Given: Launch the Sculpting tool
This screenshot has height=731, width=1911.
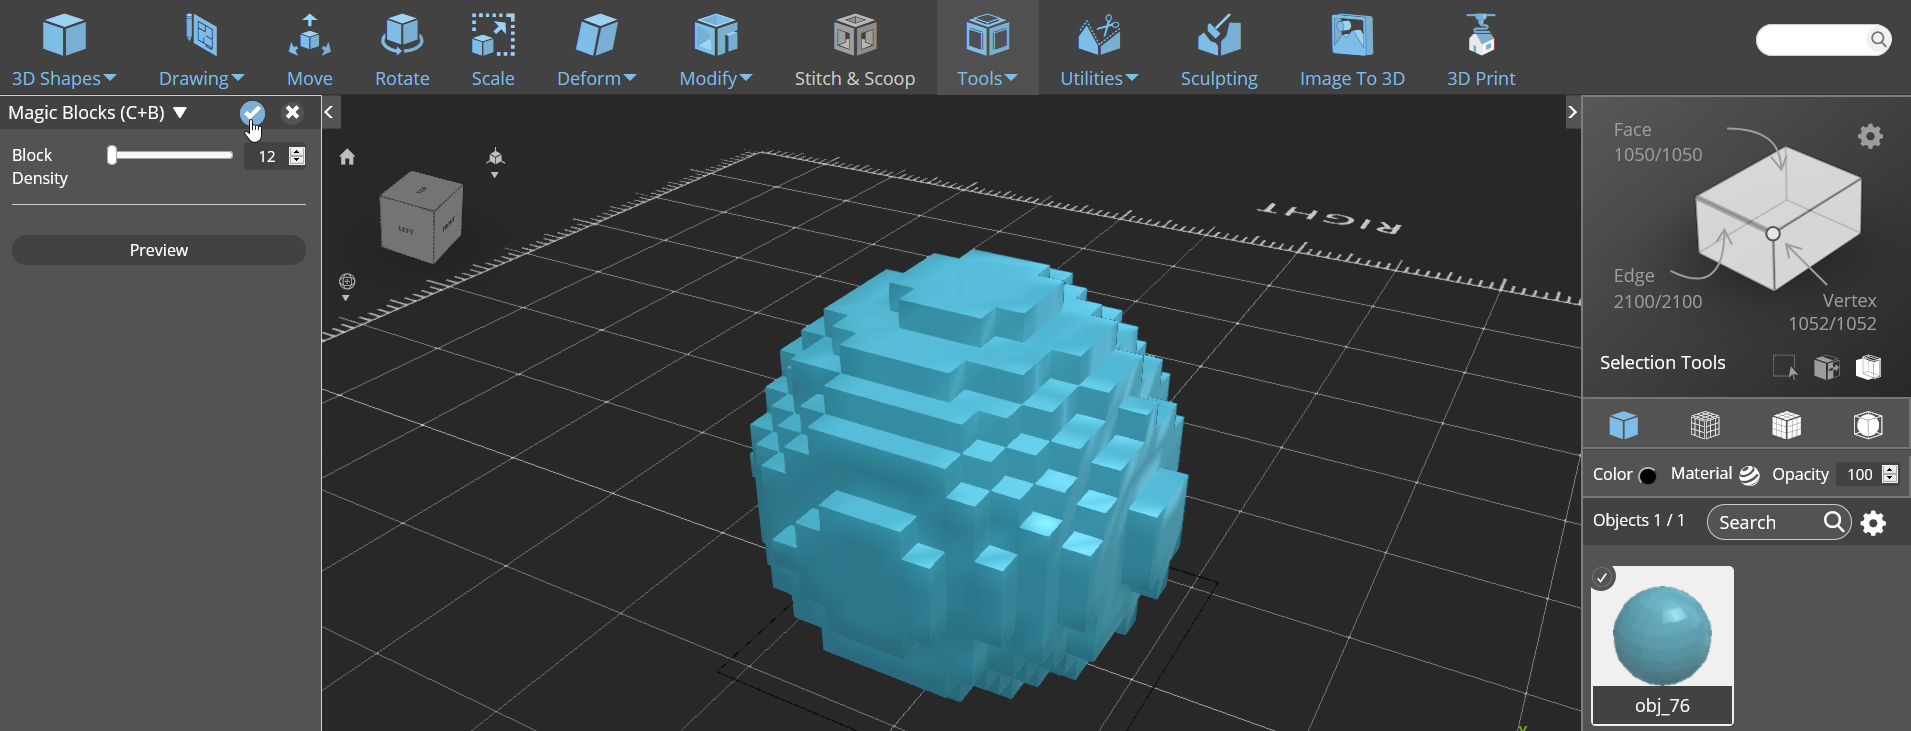Looking at the screenshot, I should [1219, 49].
